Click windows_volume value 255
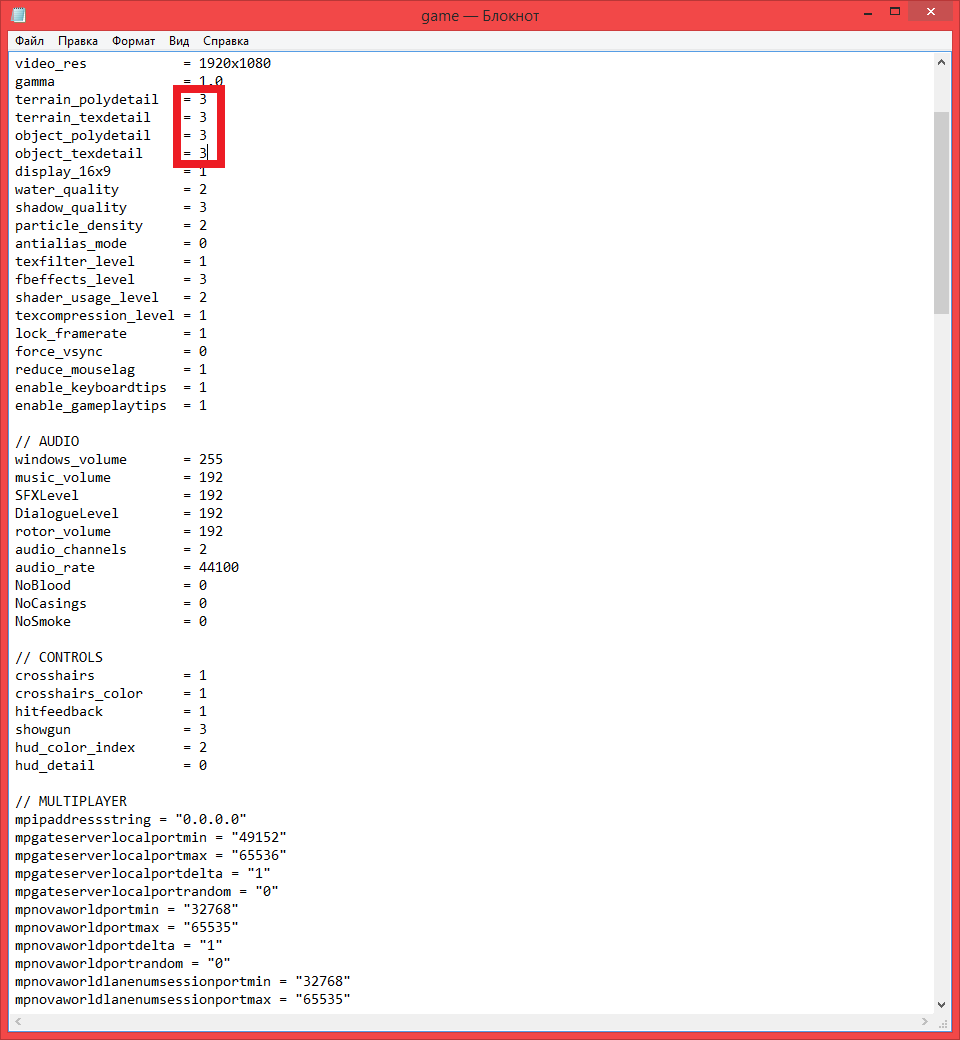The width and height of the screenshot is (960, 1040). click(x=211, y=460)
